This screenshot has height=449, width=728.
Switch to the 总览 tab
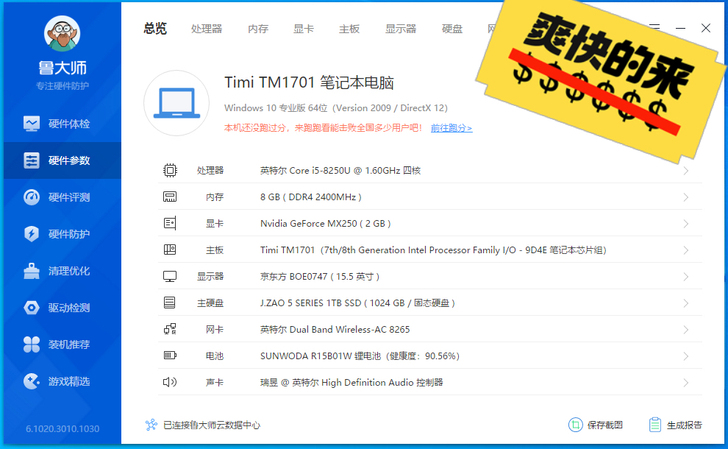point(155,29)
